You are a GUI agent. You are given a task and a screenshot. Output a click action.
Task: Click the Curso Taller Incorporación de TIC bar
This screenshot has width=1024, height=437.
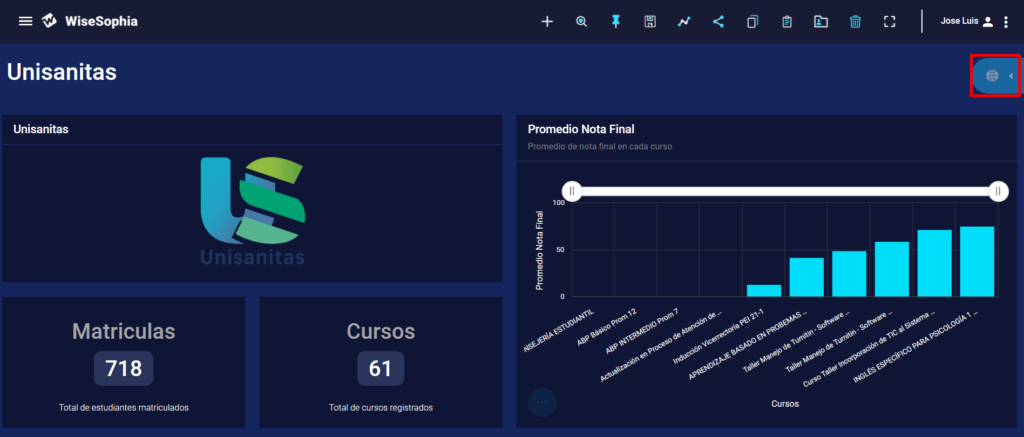click(x=934, y=263)
